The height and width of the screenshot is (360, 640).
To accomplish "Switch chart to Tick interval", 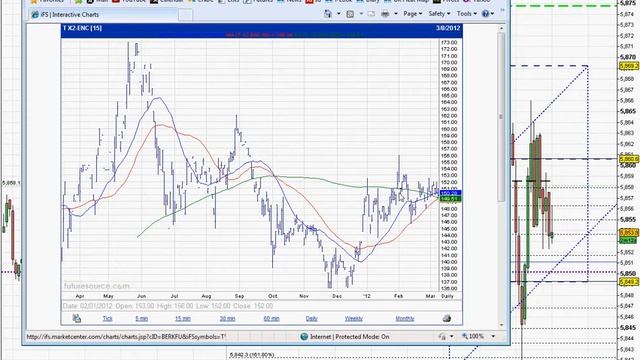I will (x=107, y=319).
